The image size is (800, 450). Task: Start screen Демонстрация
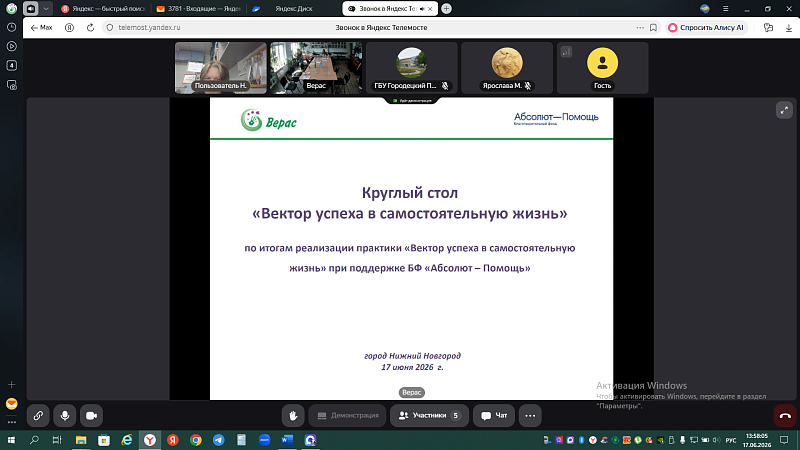point(347,416)
